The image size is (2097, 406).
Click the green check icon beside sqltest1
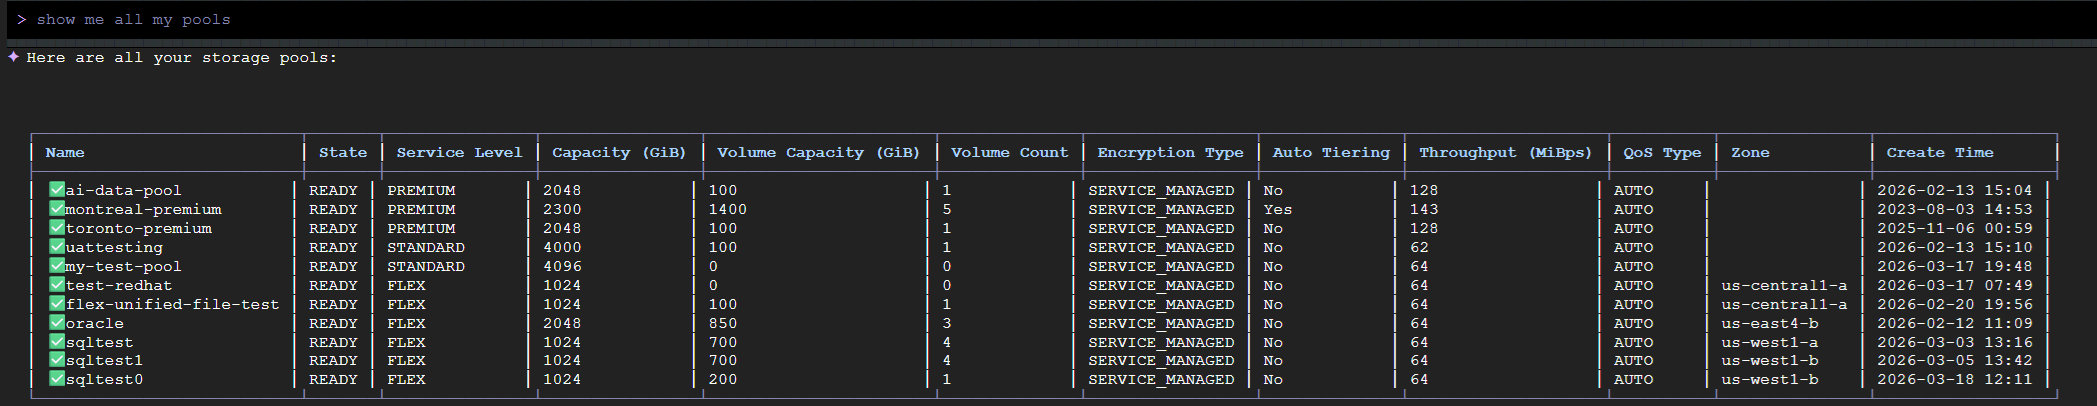pos(57,359)
